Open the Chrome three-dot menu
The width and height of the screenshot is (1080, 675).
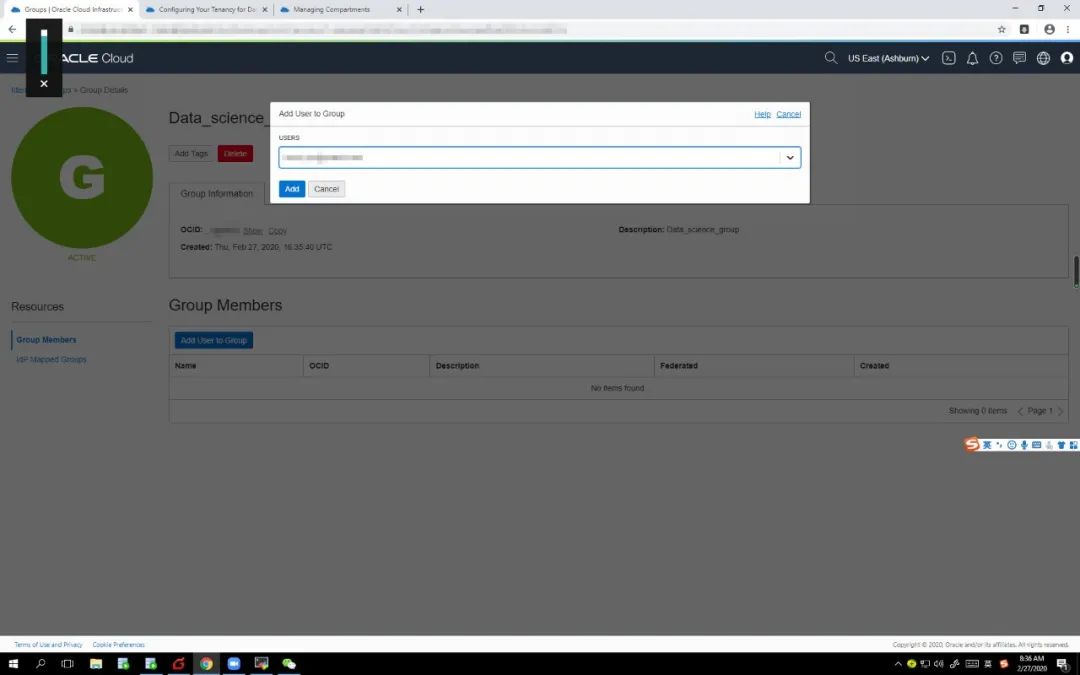point(1068,30)
